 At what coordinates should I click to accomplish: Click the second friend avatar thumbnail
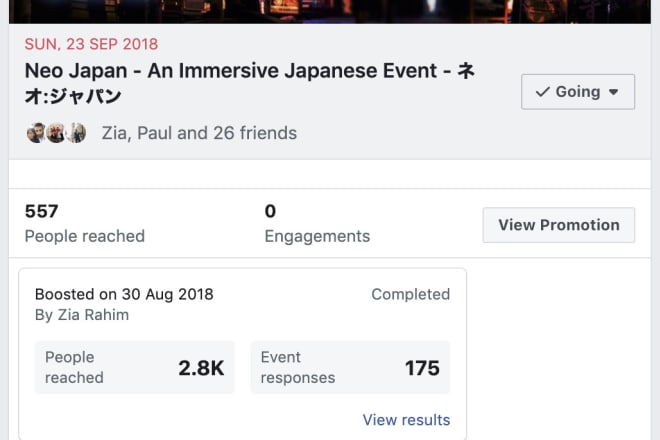pos(56,133)
